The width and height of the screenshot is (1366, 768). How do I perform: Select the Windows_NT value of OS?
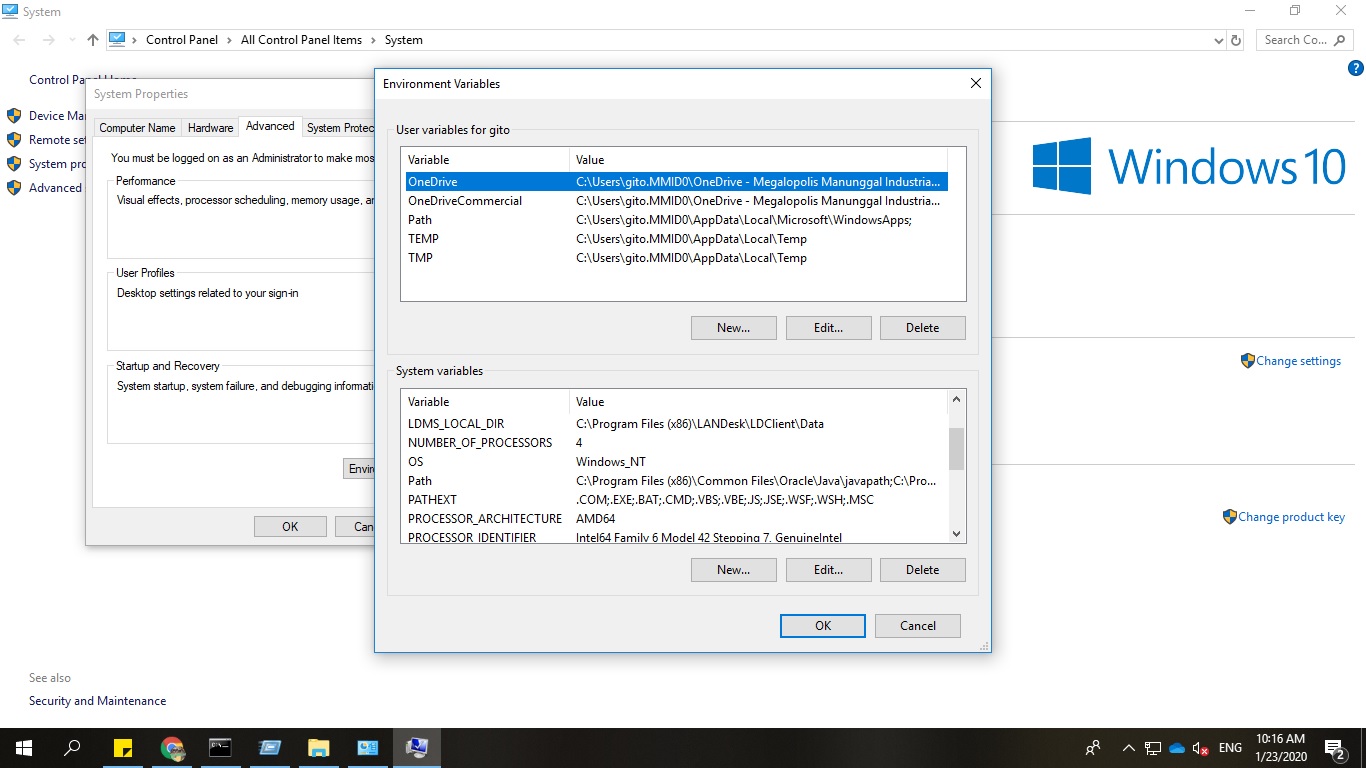click(x=611, y=462)
